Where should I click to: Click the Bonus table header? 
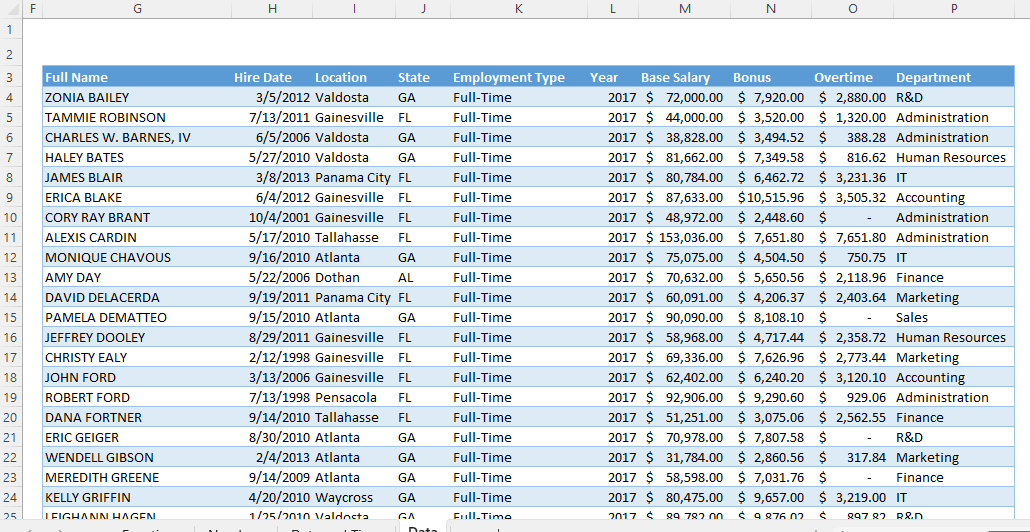pyautogui.click(x=771, y=78)
